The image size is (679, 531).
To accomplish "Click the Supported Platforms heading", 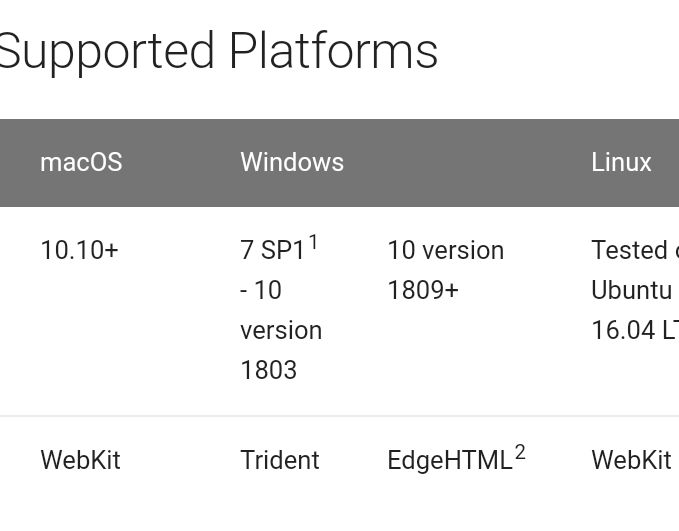I will [x=218, y=52].
